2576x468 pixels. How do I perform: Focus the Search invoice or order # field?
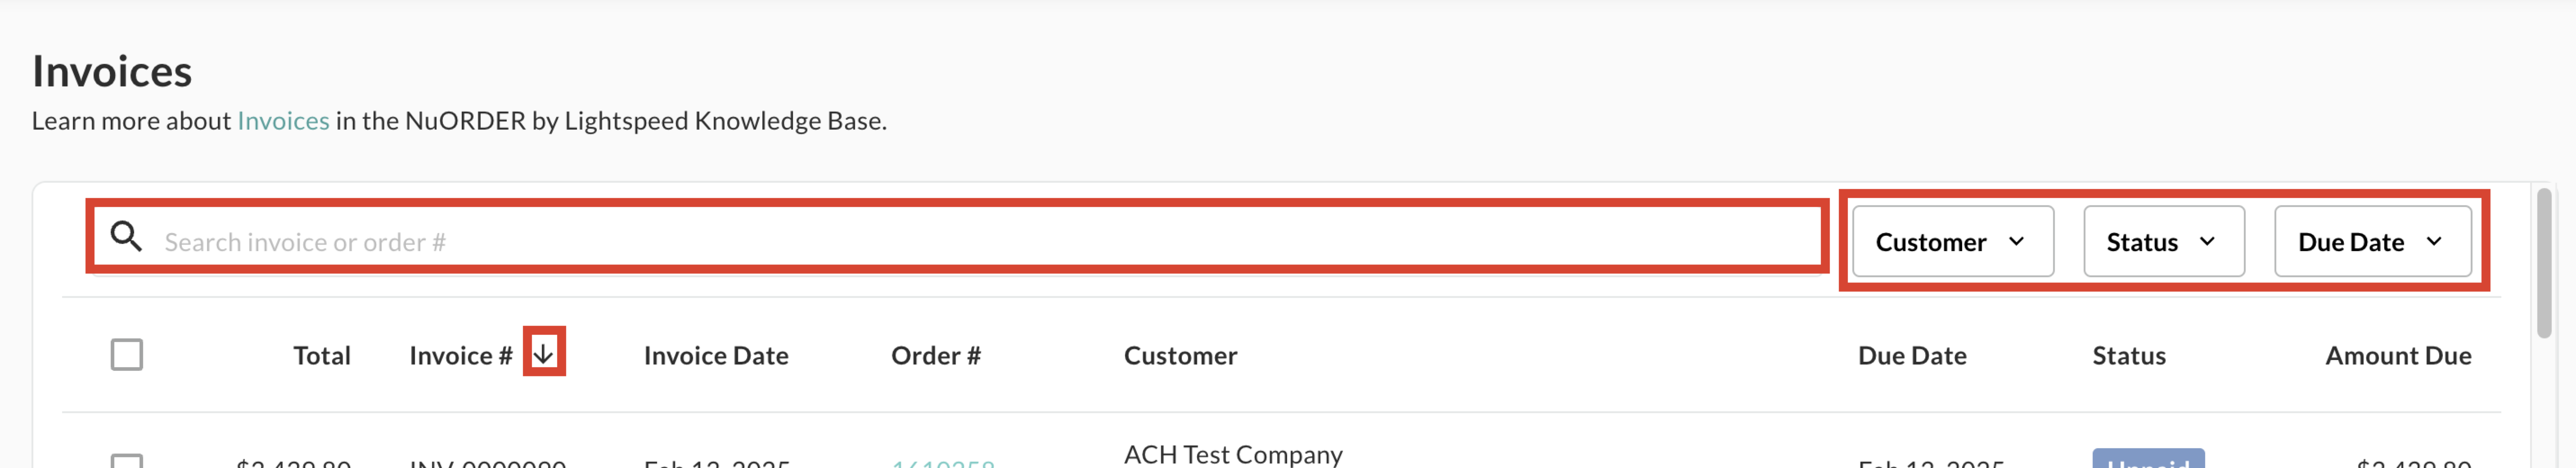coord(980,242)
